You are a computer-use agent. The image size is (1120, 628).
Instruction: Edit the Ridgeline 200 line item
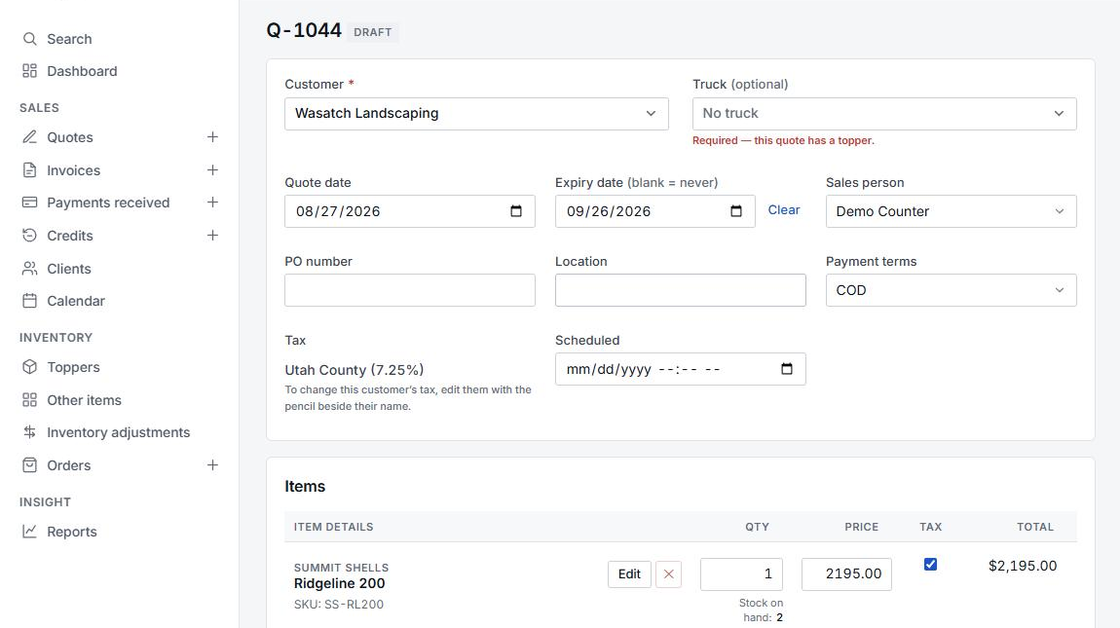point(629,574)
